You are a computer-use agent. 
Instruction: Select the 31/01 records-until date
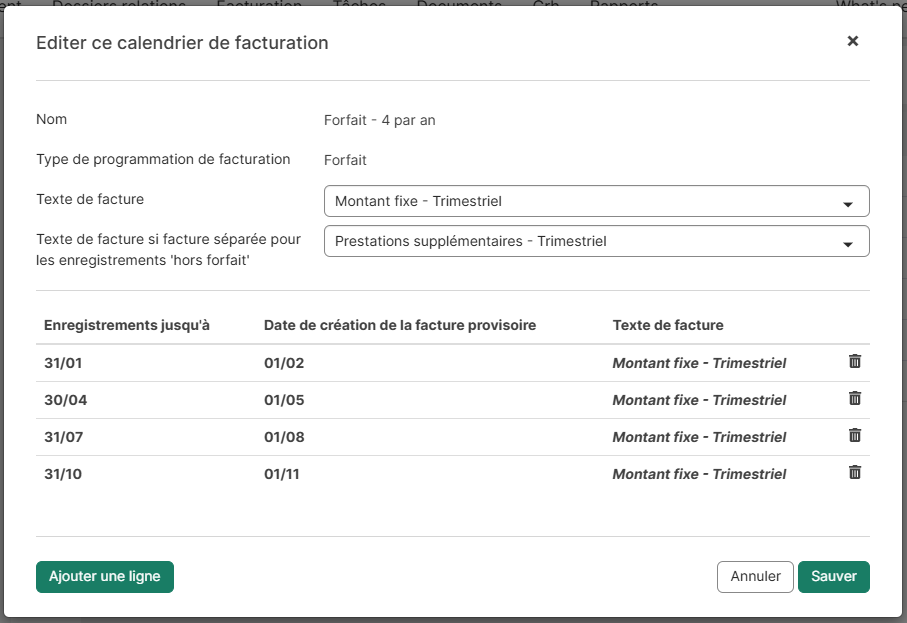(63, 363)
